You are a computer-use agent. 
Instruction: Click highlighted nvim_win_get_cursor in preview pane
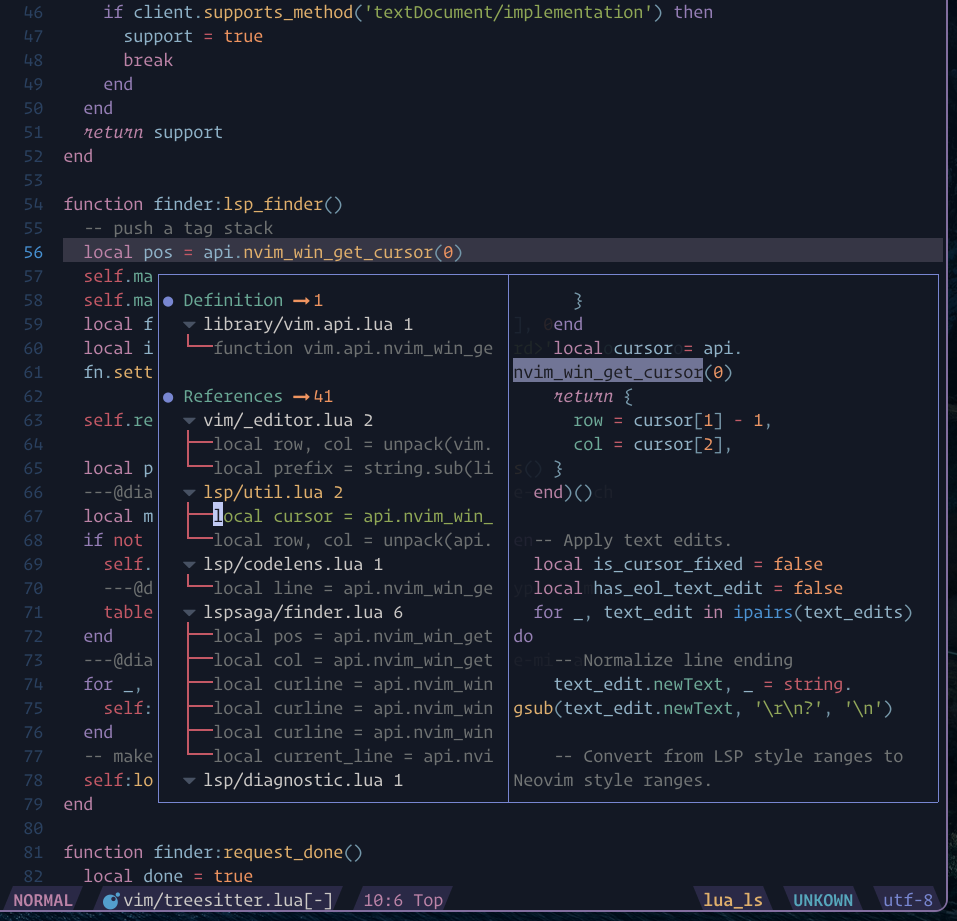pos(608,372)
